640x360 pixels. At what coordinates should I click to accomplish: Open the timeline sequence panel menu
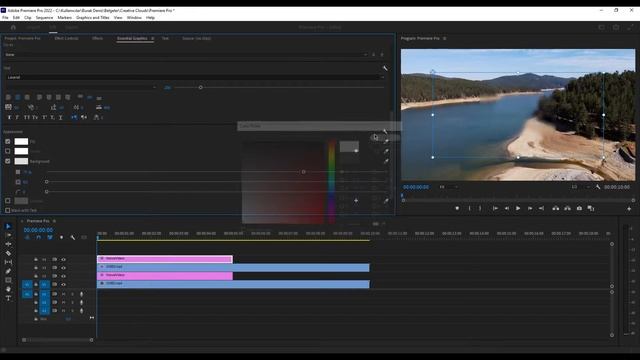[54, 221]
